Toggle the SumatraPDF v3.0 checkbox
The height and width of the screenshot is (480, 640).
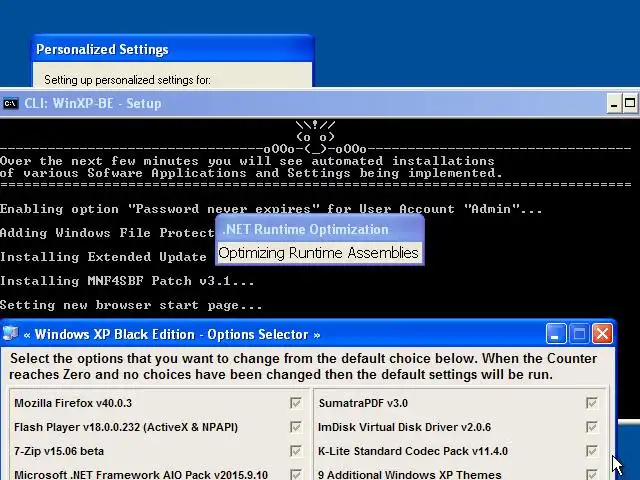[x=592, y=403]
